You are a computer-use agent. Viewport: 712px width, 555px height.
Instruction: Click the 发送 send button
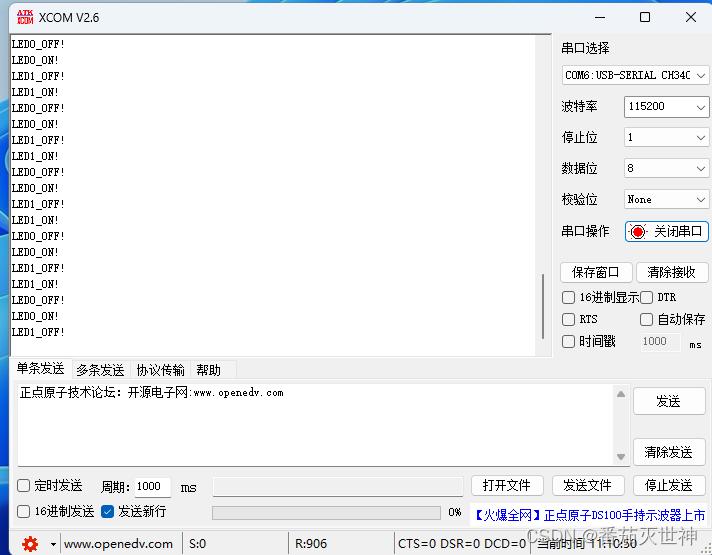pos(669,401)
